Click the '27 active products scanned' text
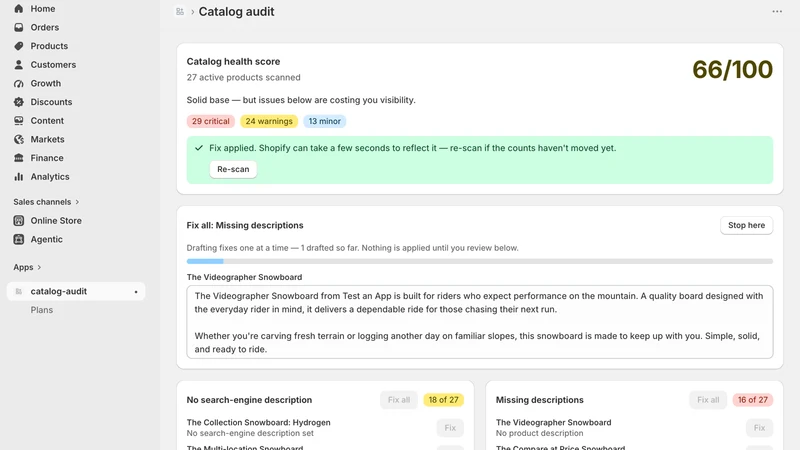The height and width of the screenshot is (450, 800). click(x=243, y=78)
